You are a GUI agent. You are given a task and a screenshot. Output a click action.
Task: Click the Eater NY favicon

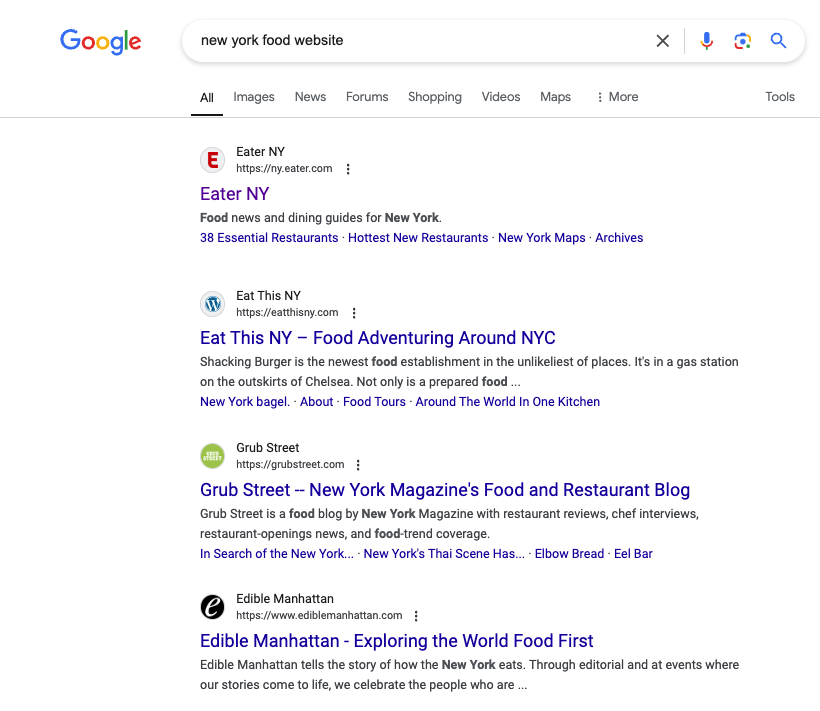[x=212, y=160]
